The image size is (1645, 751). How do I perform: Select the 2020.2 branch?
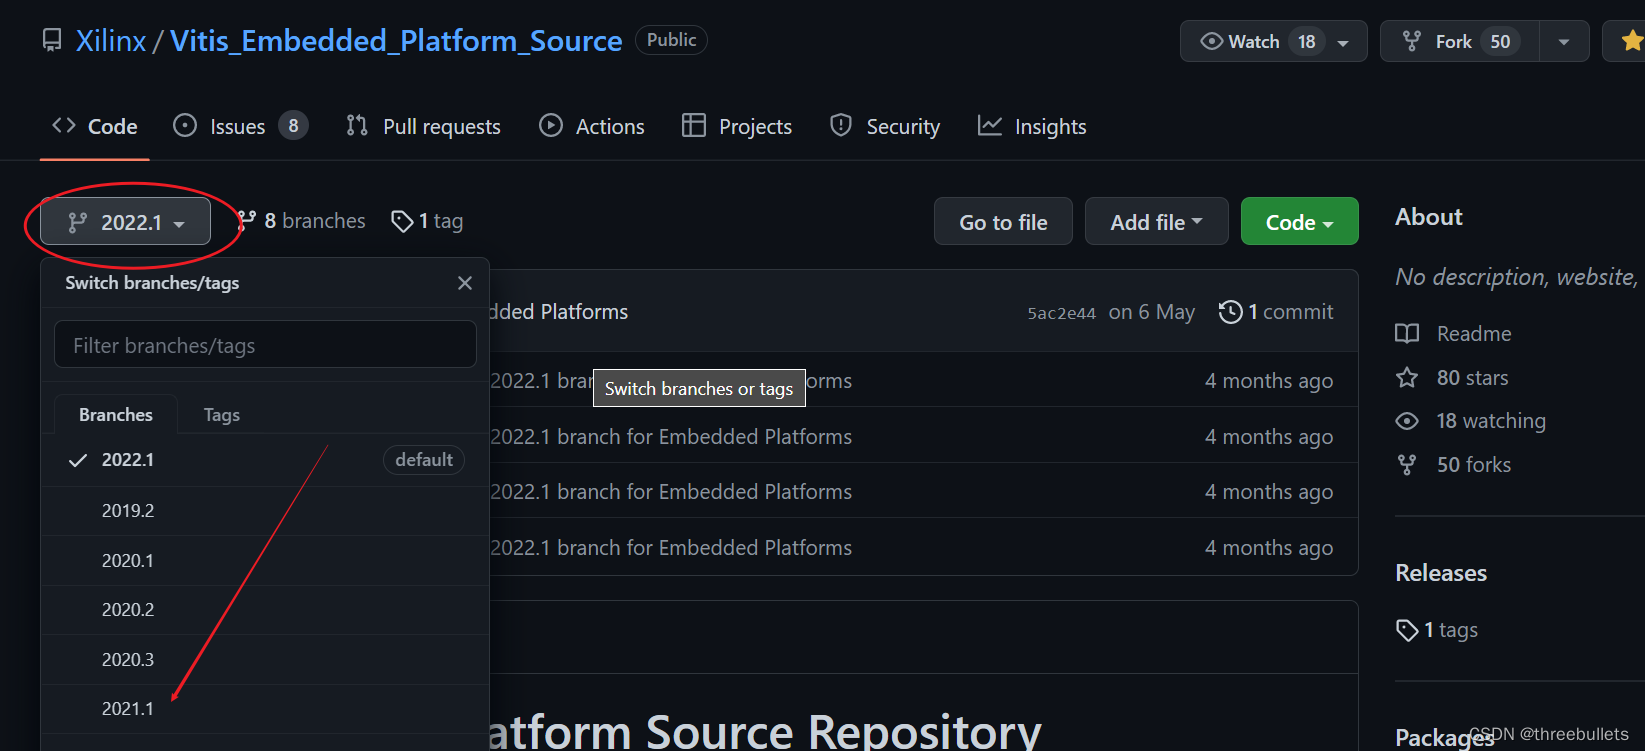coord(265,610)
